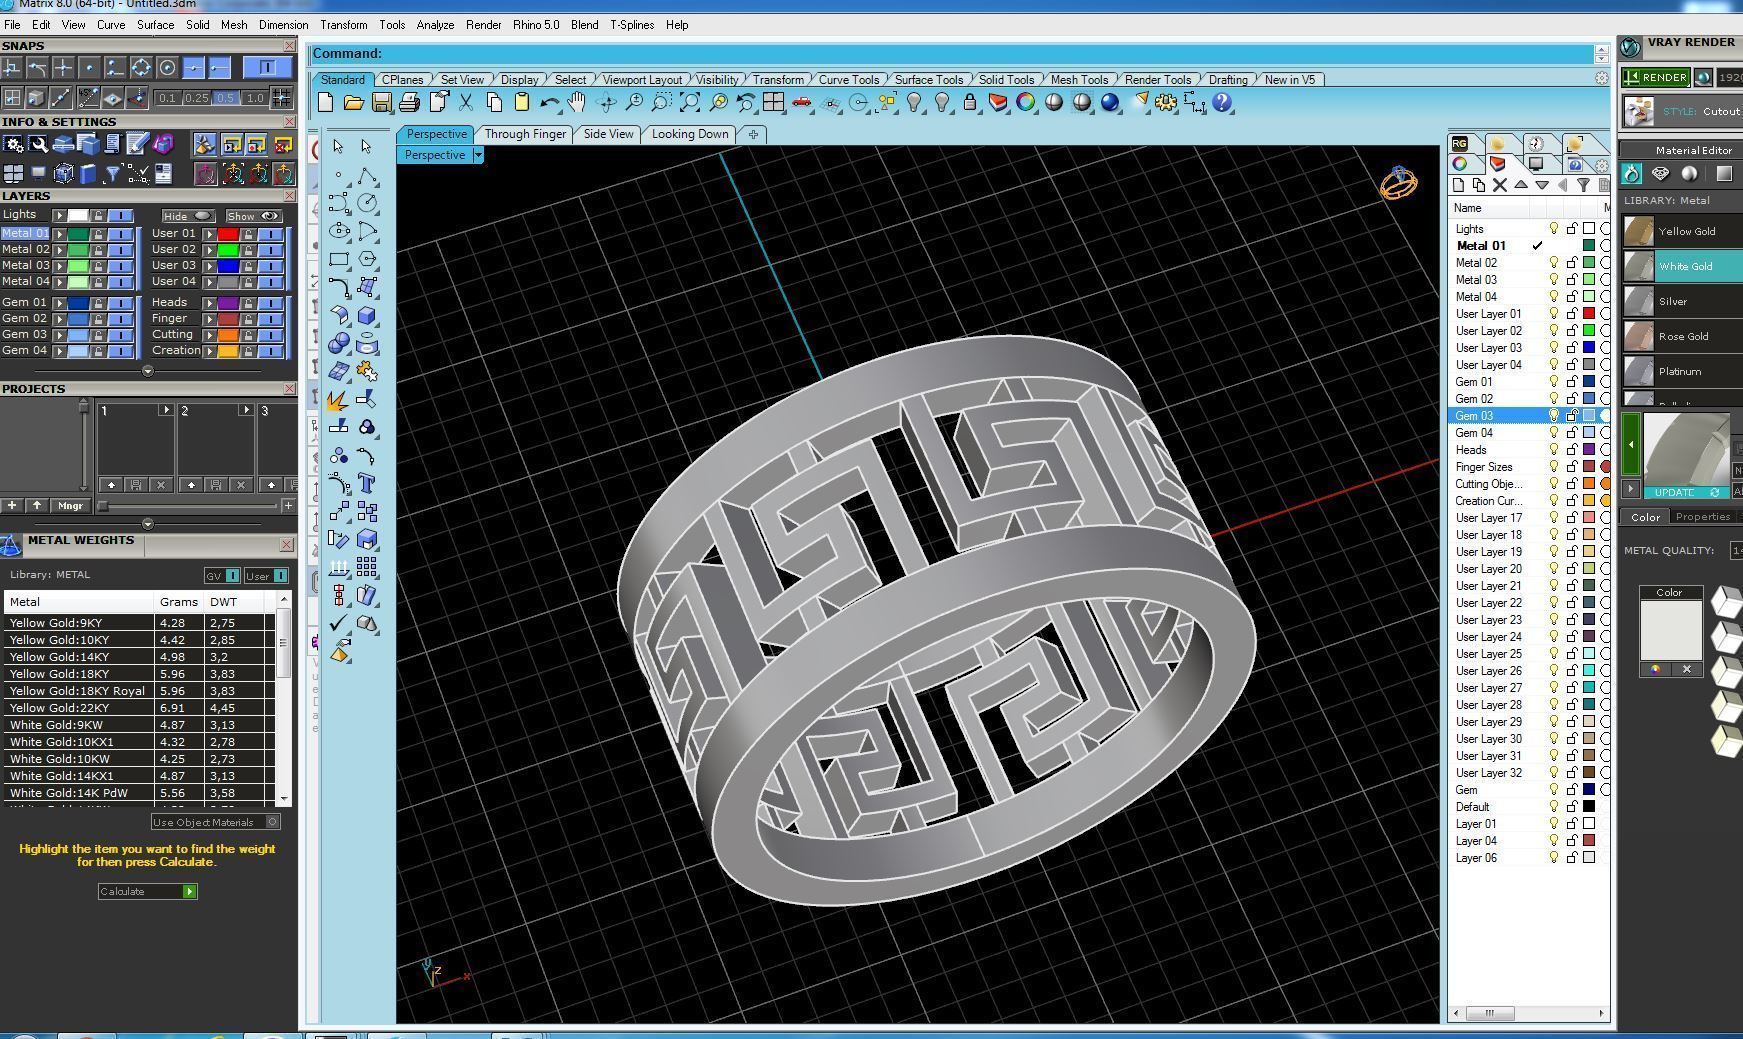The image size is (1743, 1039).
Task: Open Use Object Materials dropdown
Action: pyautogui.click(x=216, y=822)
